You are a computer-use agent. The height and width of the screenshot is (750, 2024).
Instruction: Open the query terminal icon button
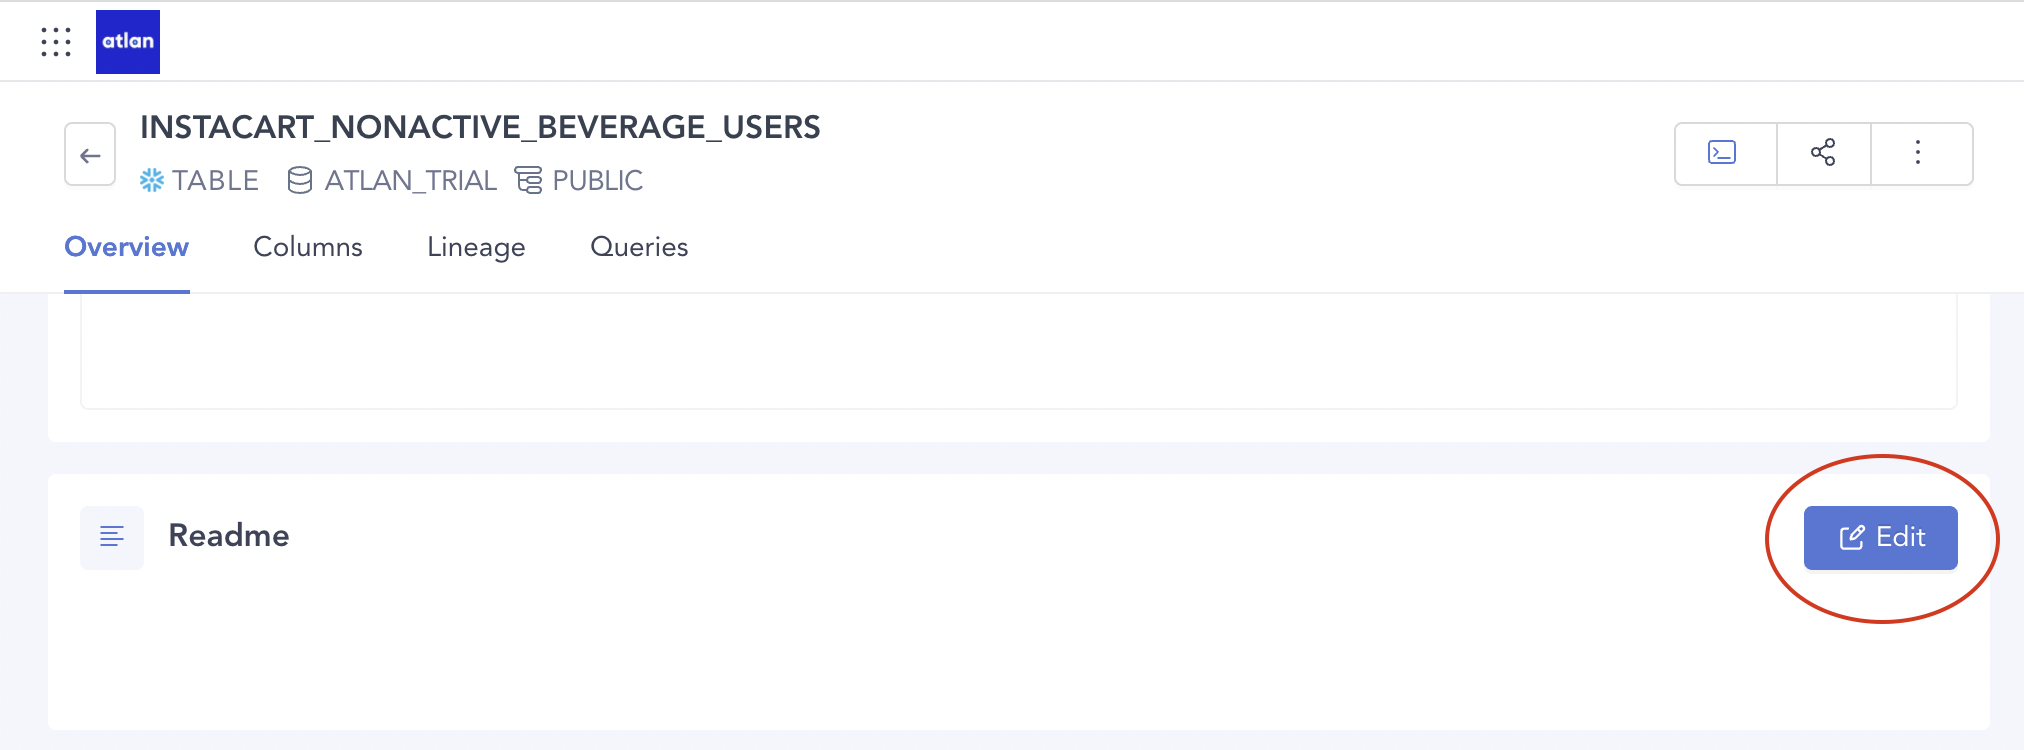tap(1722, 153)
